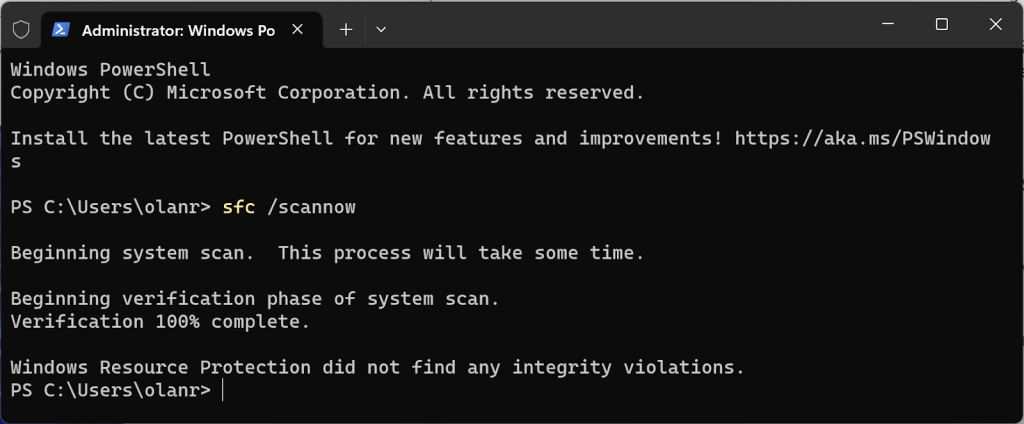Image resolution: width=1024 pixels, height=424 pixels.
Task: Expand the new tab profile dropdown chevron
Action: click(381, 30)
